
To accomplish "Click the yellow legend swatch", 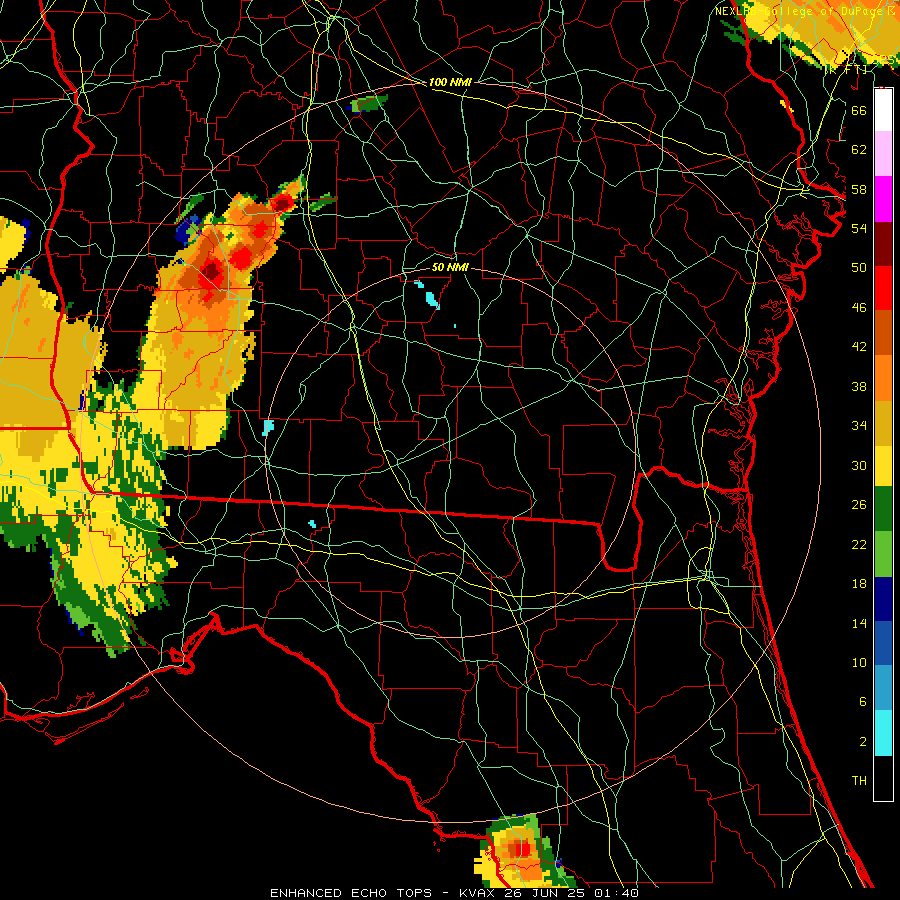I will pyautogui.click(x=883, y=466).
